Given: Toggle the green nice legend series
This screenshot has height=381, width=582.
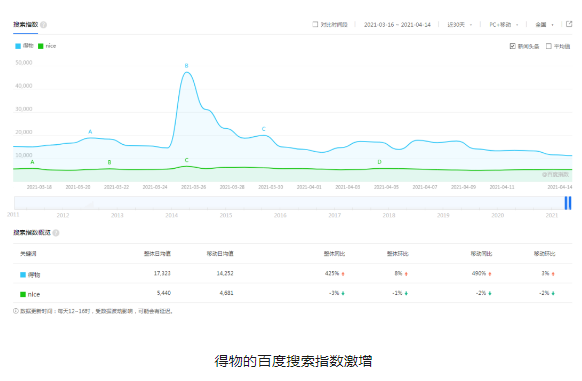Looking at the screenshot, I should (47, 46).
